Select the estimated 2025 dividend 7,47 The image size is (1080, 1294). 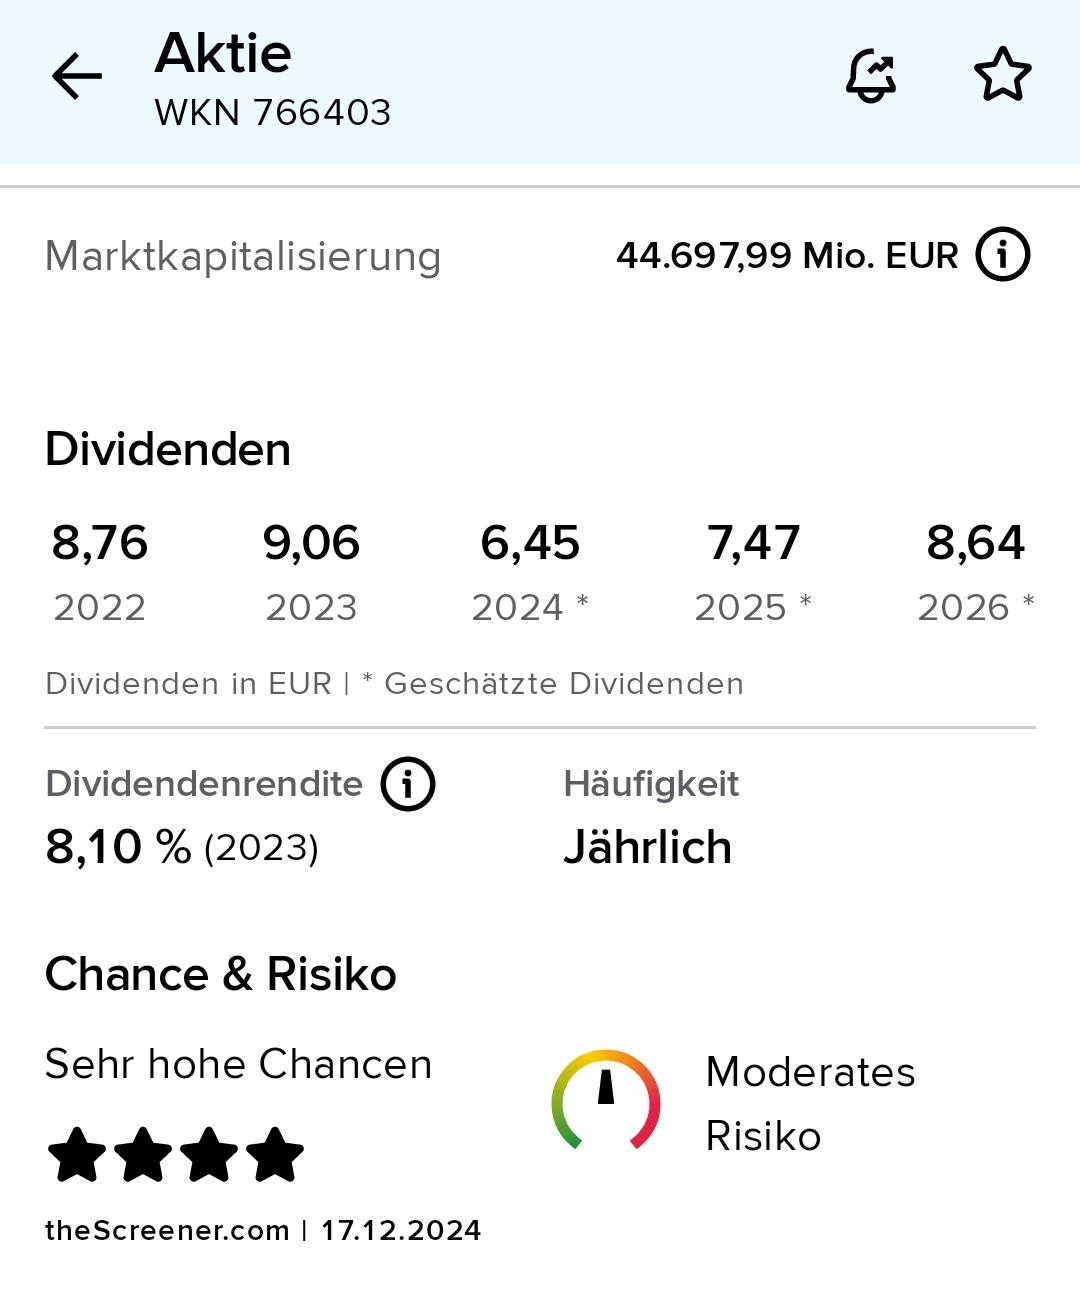click(x=753, y=543)
